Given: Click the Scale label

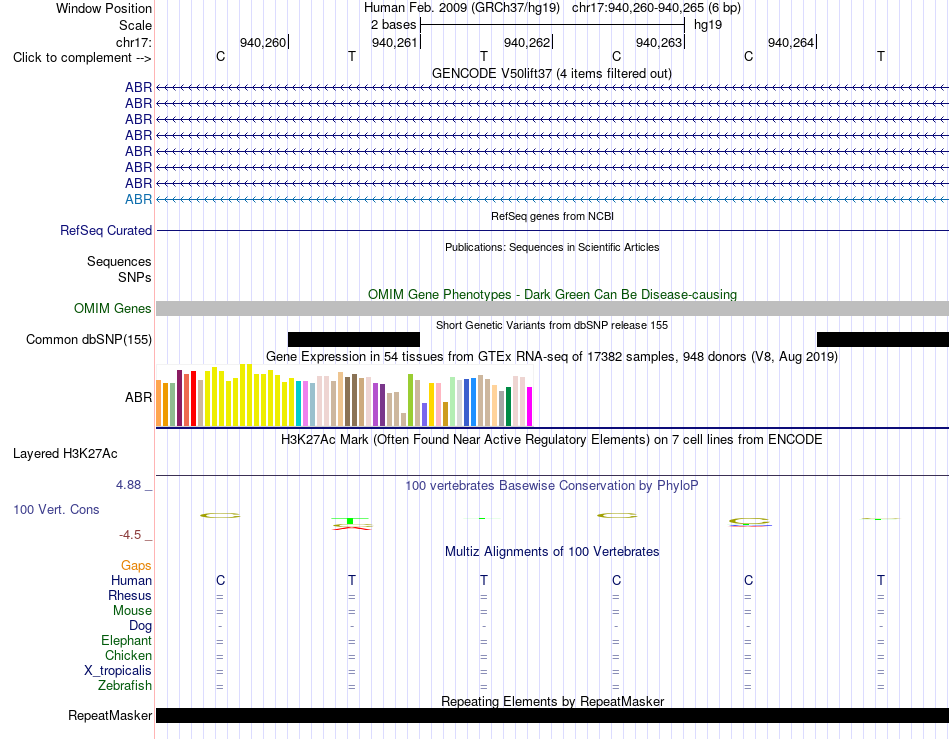Looking at the screenshot, I should click(x=135, y=25).
